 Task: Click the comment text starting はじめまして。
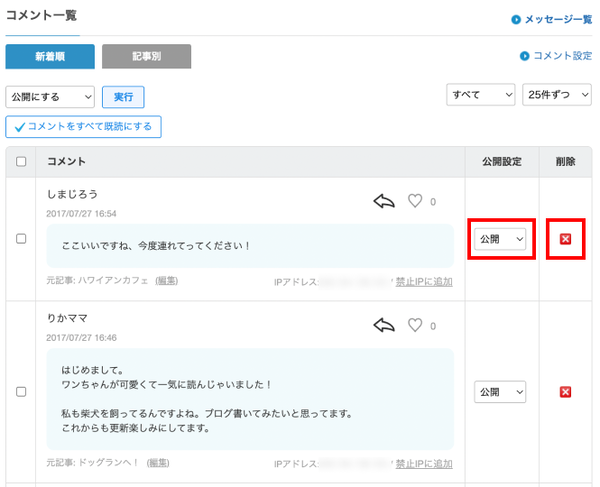[207, 399]
